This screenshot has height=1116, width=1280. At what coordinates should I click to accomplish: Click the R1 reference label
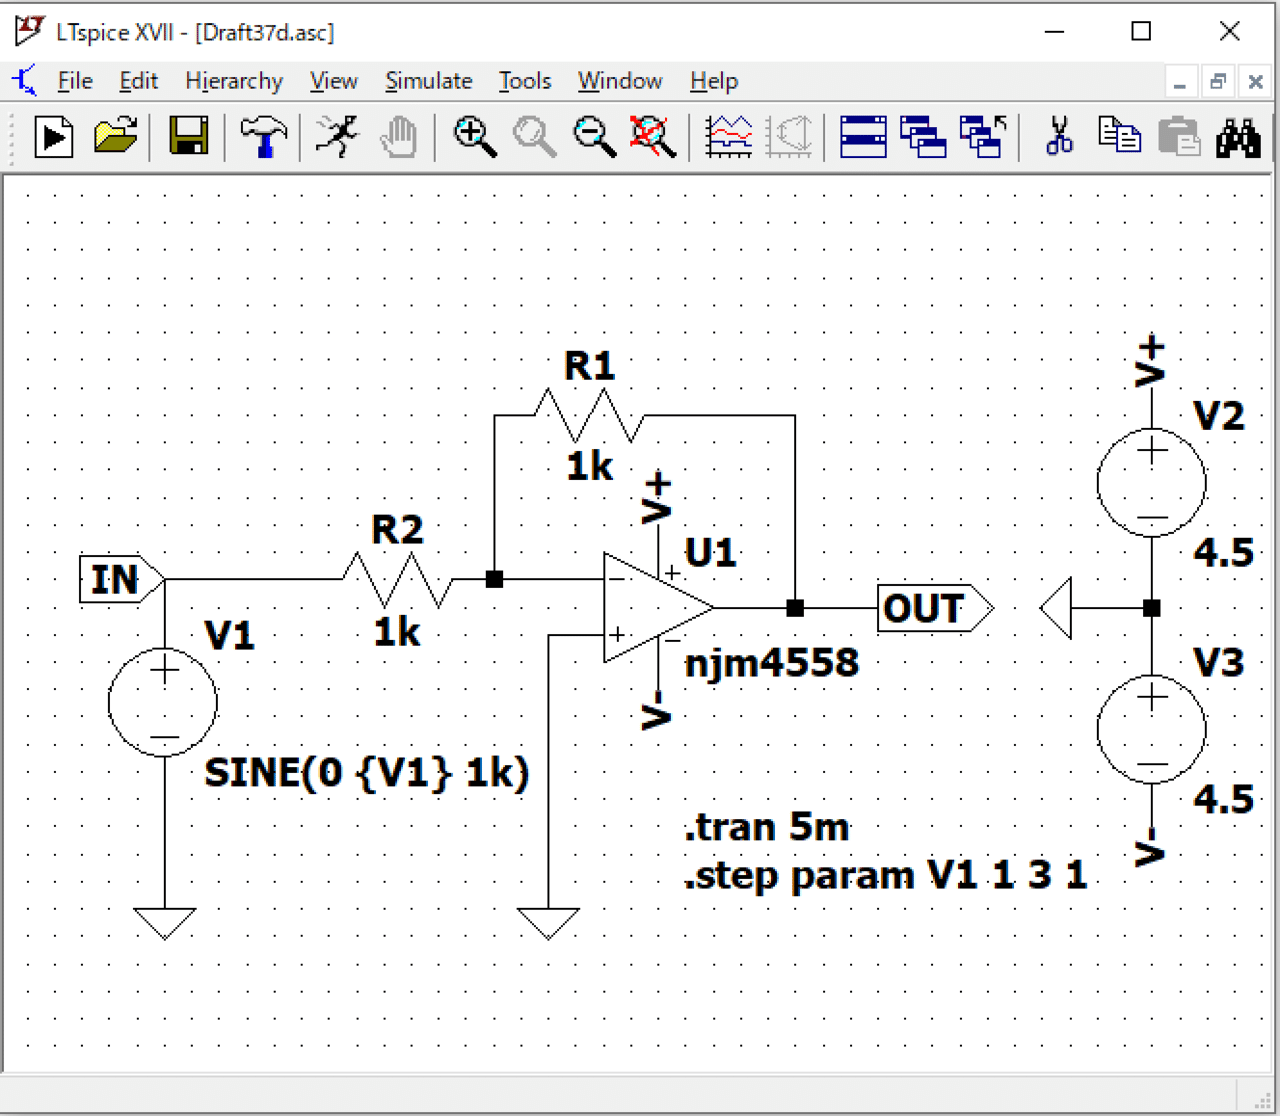point(589,366)
